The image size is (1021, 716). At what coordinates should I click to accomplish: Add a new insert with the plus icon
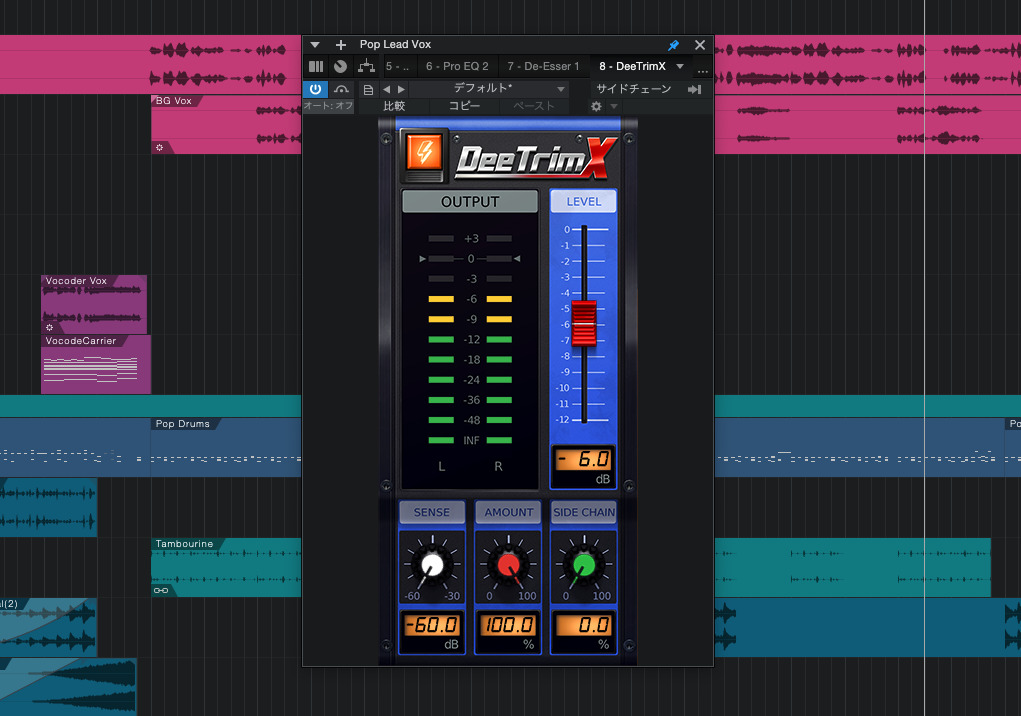341,45
